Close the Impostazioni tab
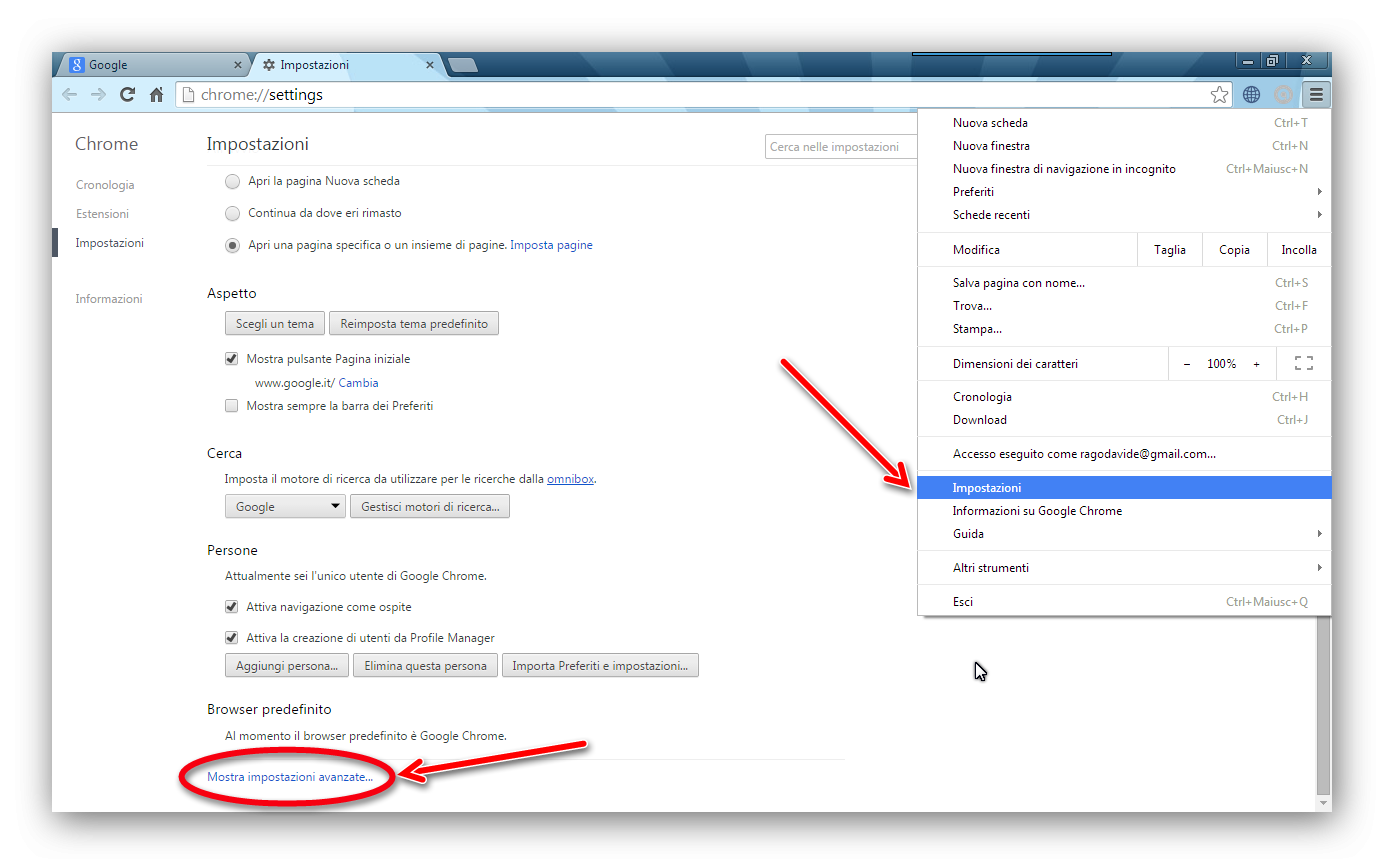Image resolution: width=1384 pixels, height=864 pixels. click(430, 65)
